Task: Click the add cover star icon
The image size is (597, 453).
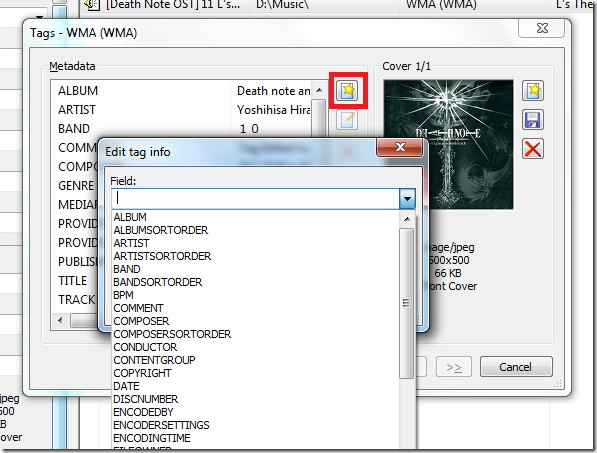Action: (533, 91)
